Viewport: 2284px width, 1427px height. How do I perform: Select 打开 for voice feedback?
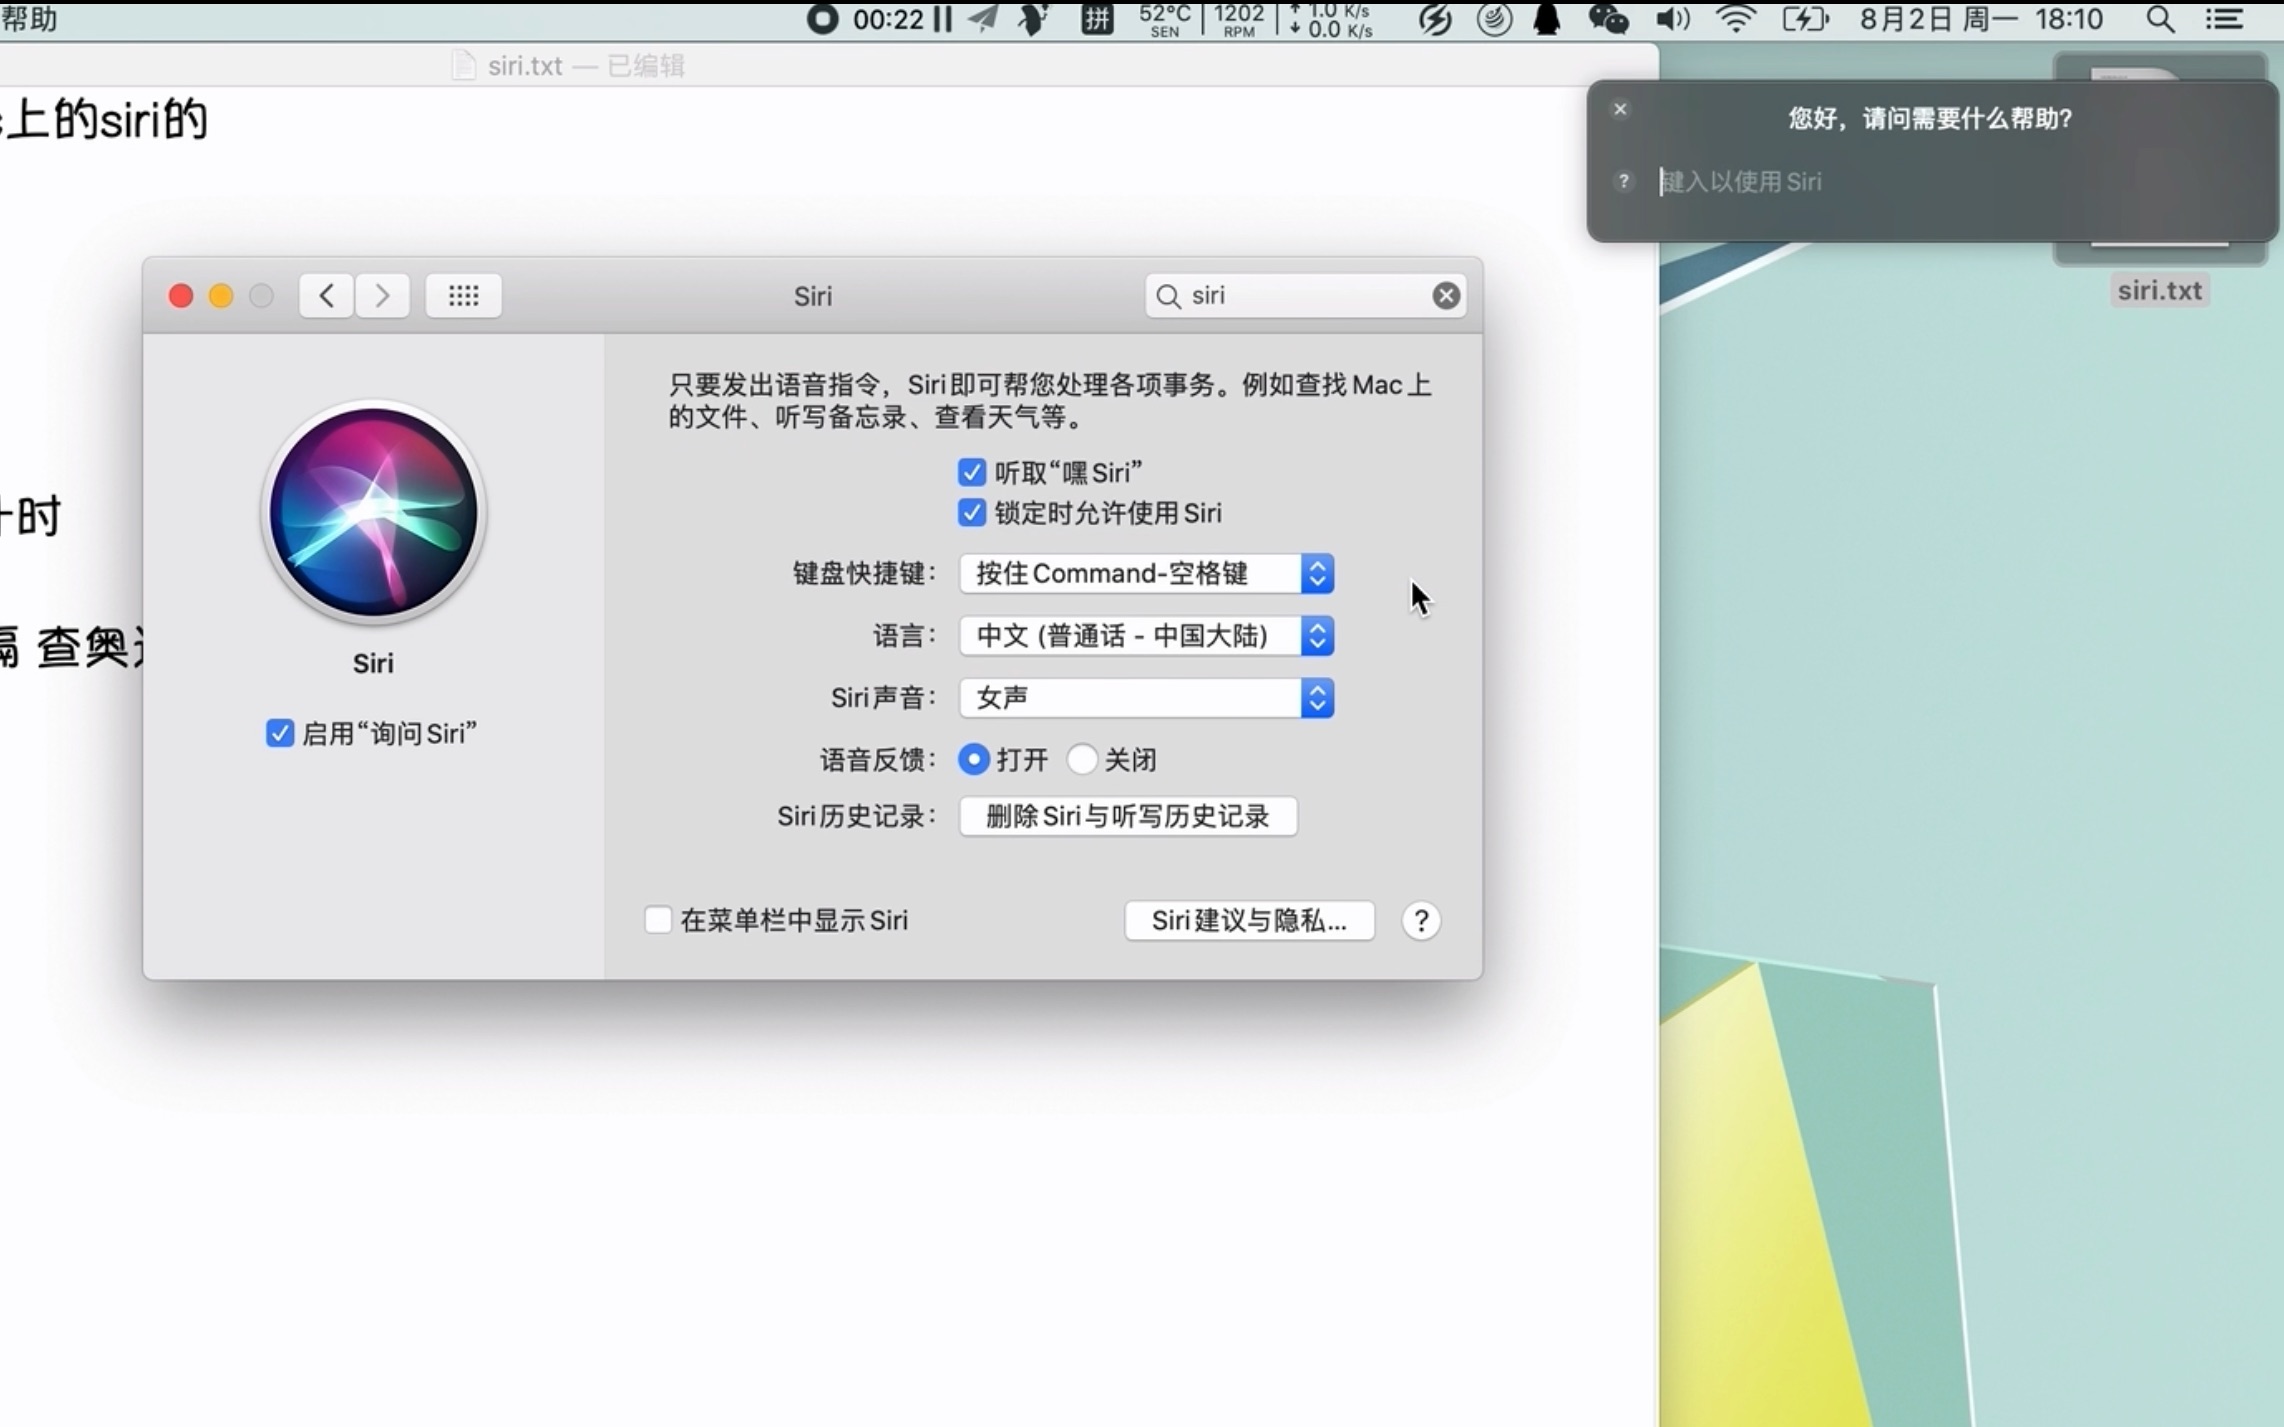pos(973,759)
